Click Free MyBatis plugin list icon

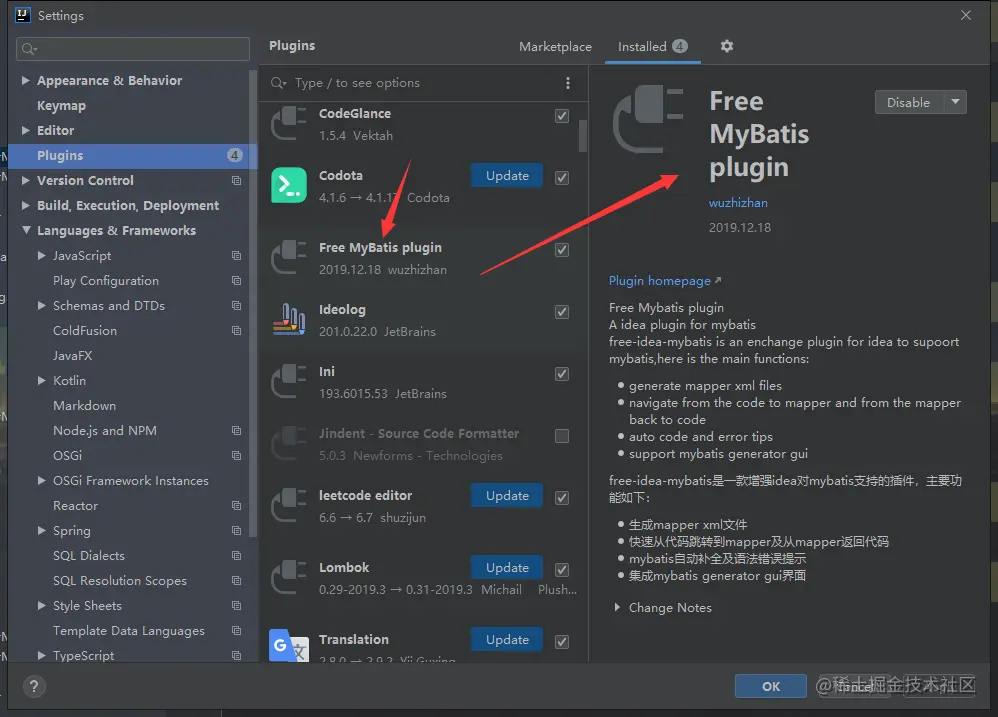(288, 257)
